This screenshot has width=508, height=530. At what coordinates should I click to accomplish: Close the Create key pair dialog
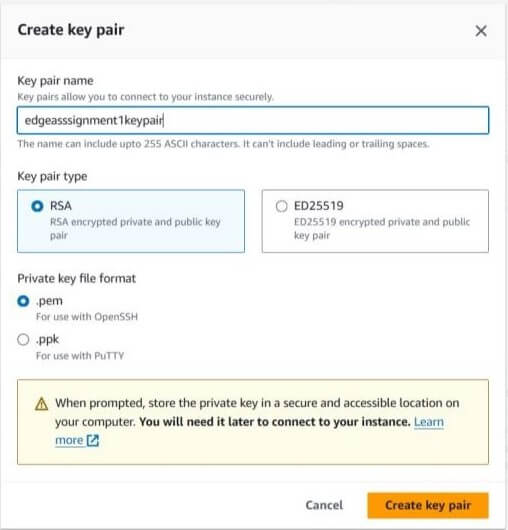coord(481,31)
